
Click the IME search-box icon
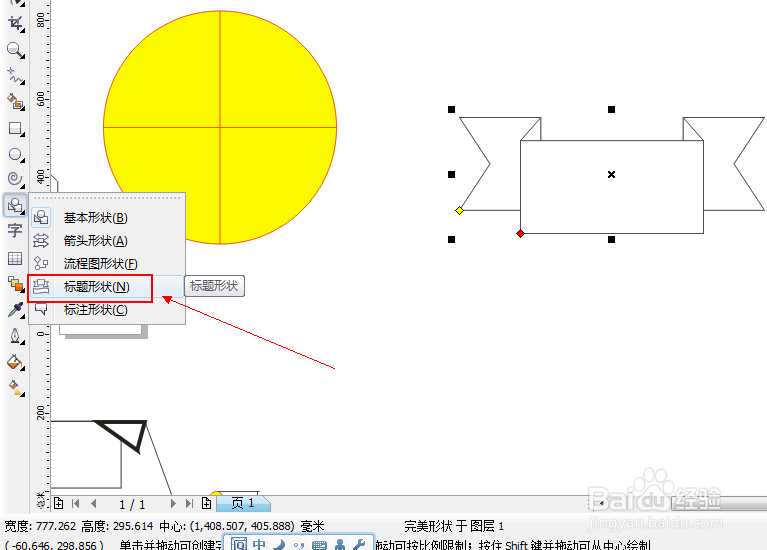click(x=239, y=544)
